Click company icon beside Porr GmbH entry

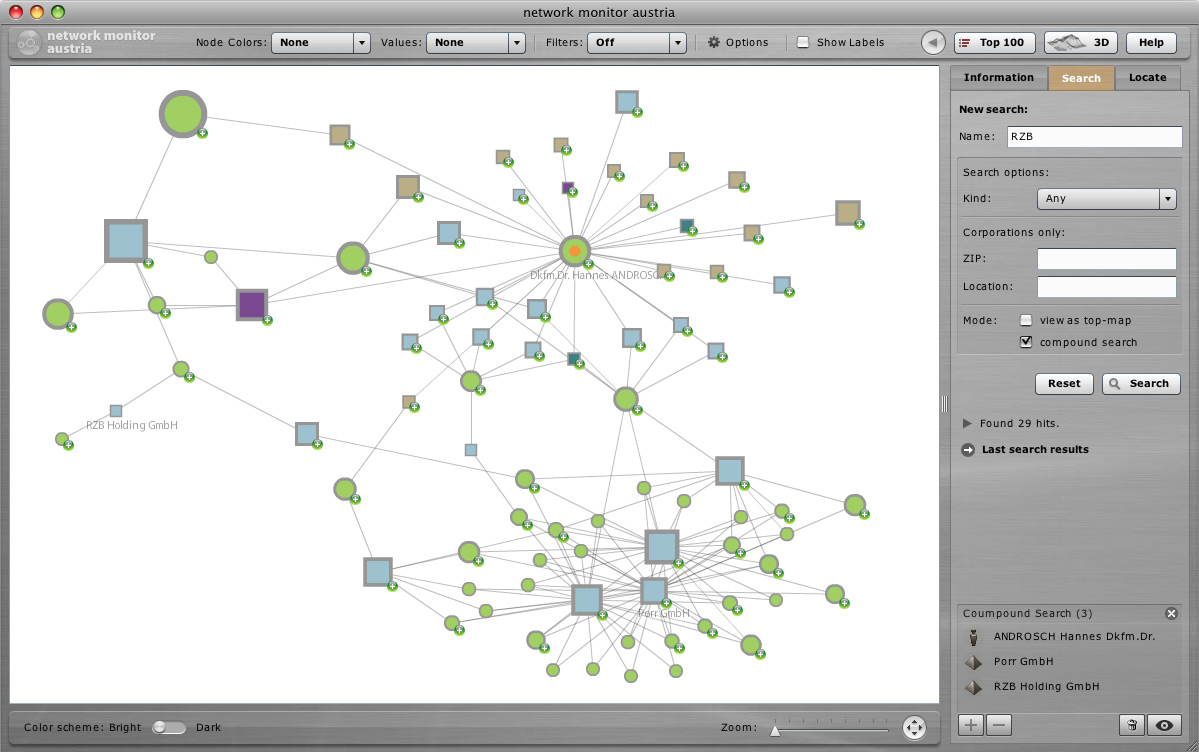click(973, 662)
